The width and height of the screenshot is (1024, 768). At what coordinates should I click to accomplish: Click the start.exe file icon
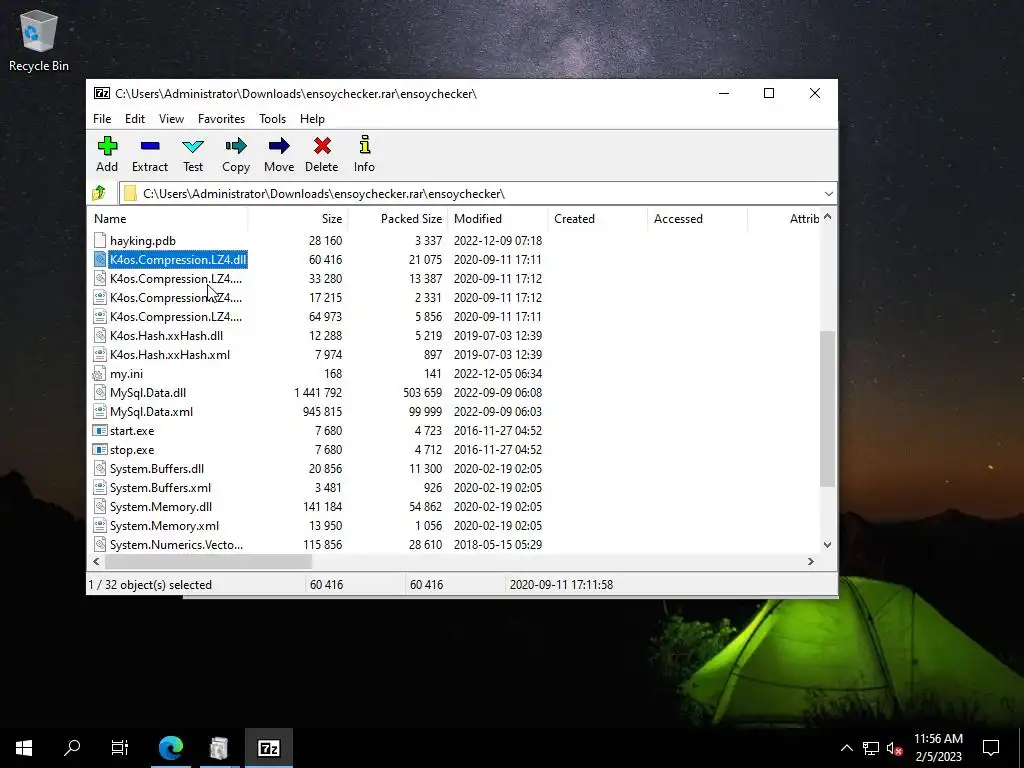pyautogui.click(x=99, y=430)
